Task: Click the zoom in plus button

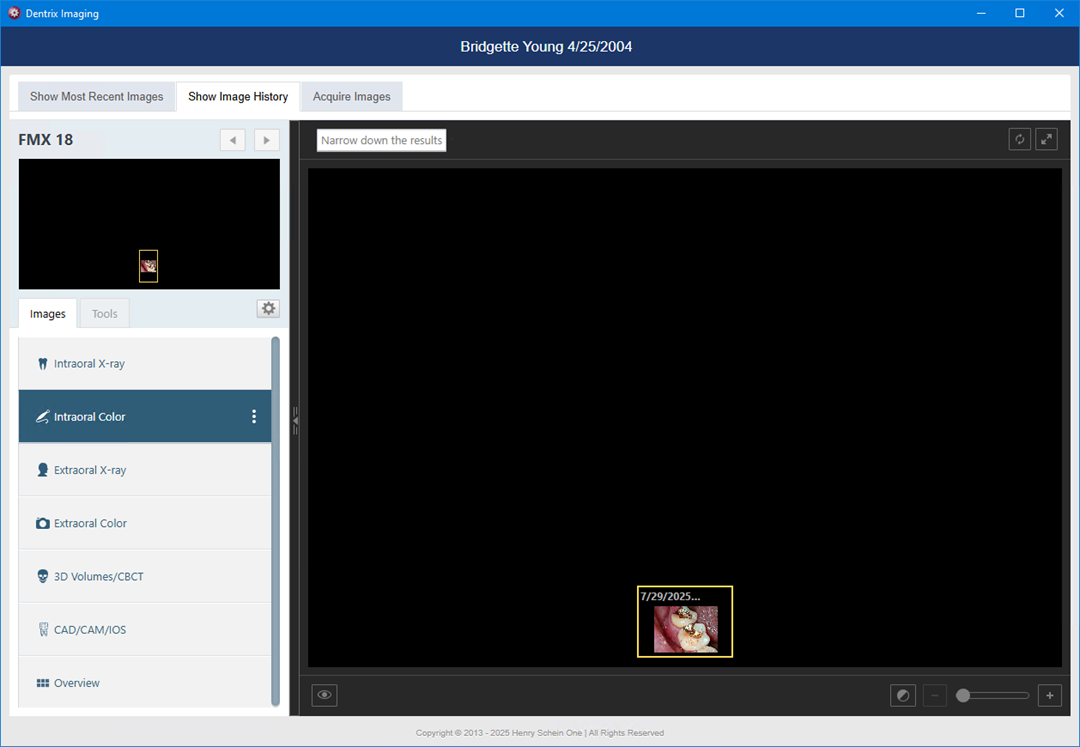Action: 1050,695
